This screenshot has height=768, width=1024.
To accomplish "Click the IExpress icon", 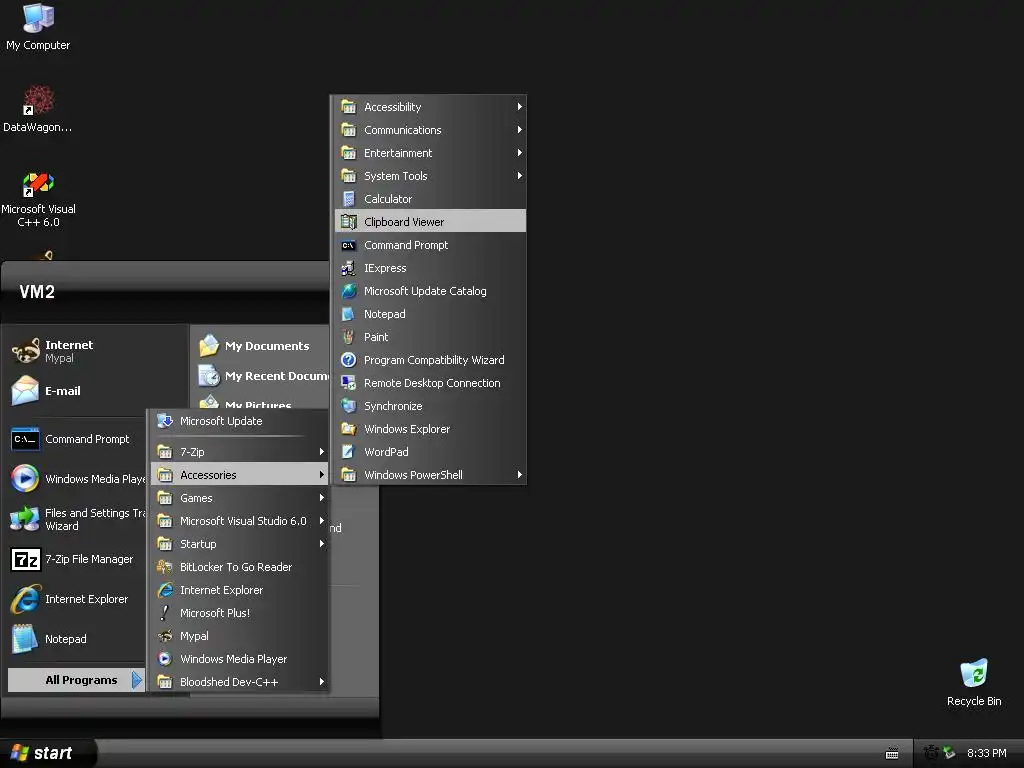I will tap(349, 268).
